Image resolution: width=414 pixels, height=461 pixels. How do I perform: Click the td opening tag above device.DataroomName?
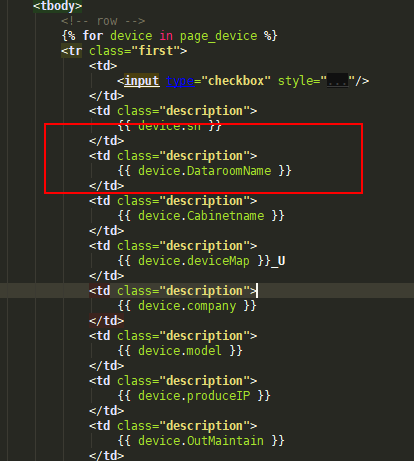point(173,156)
